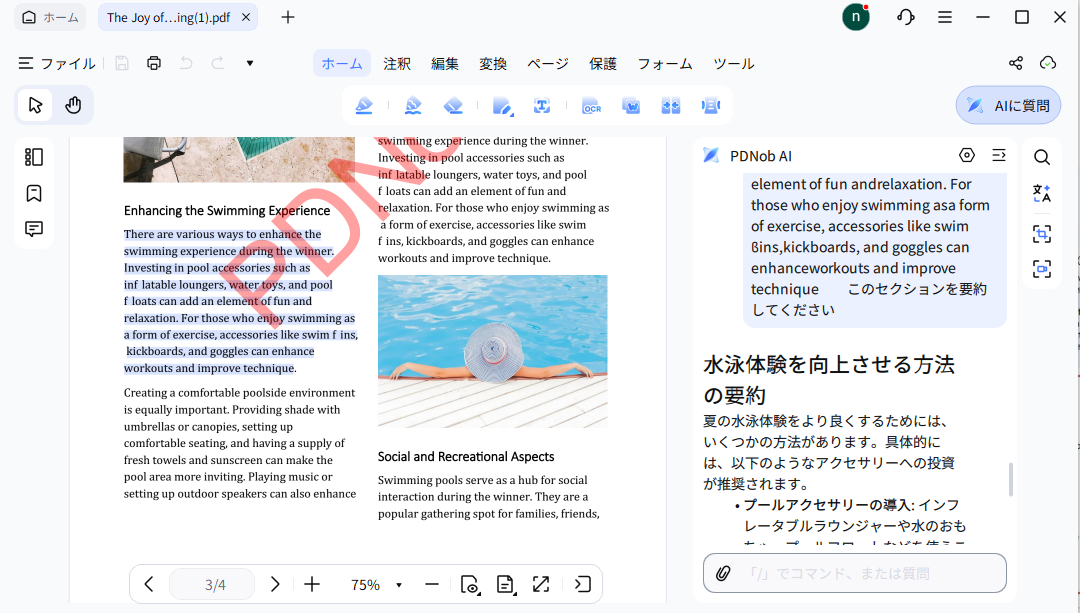Open the convert to Word tool
This screenshot has height=613, width=1080.
click(x=631, y=106)
